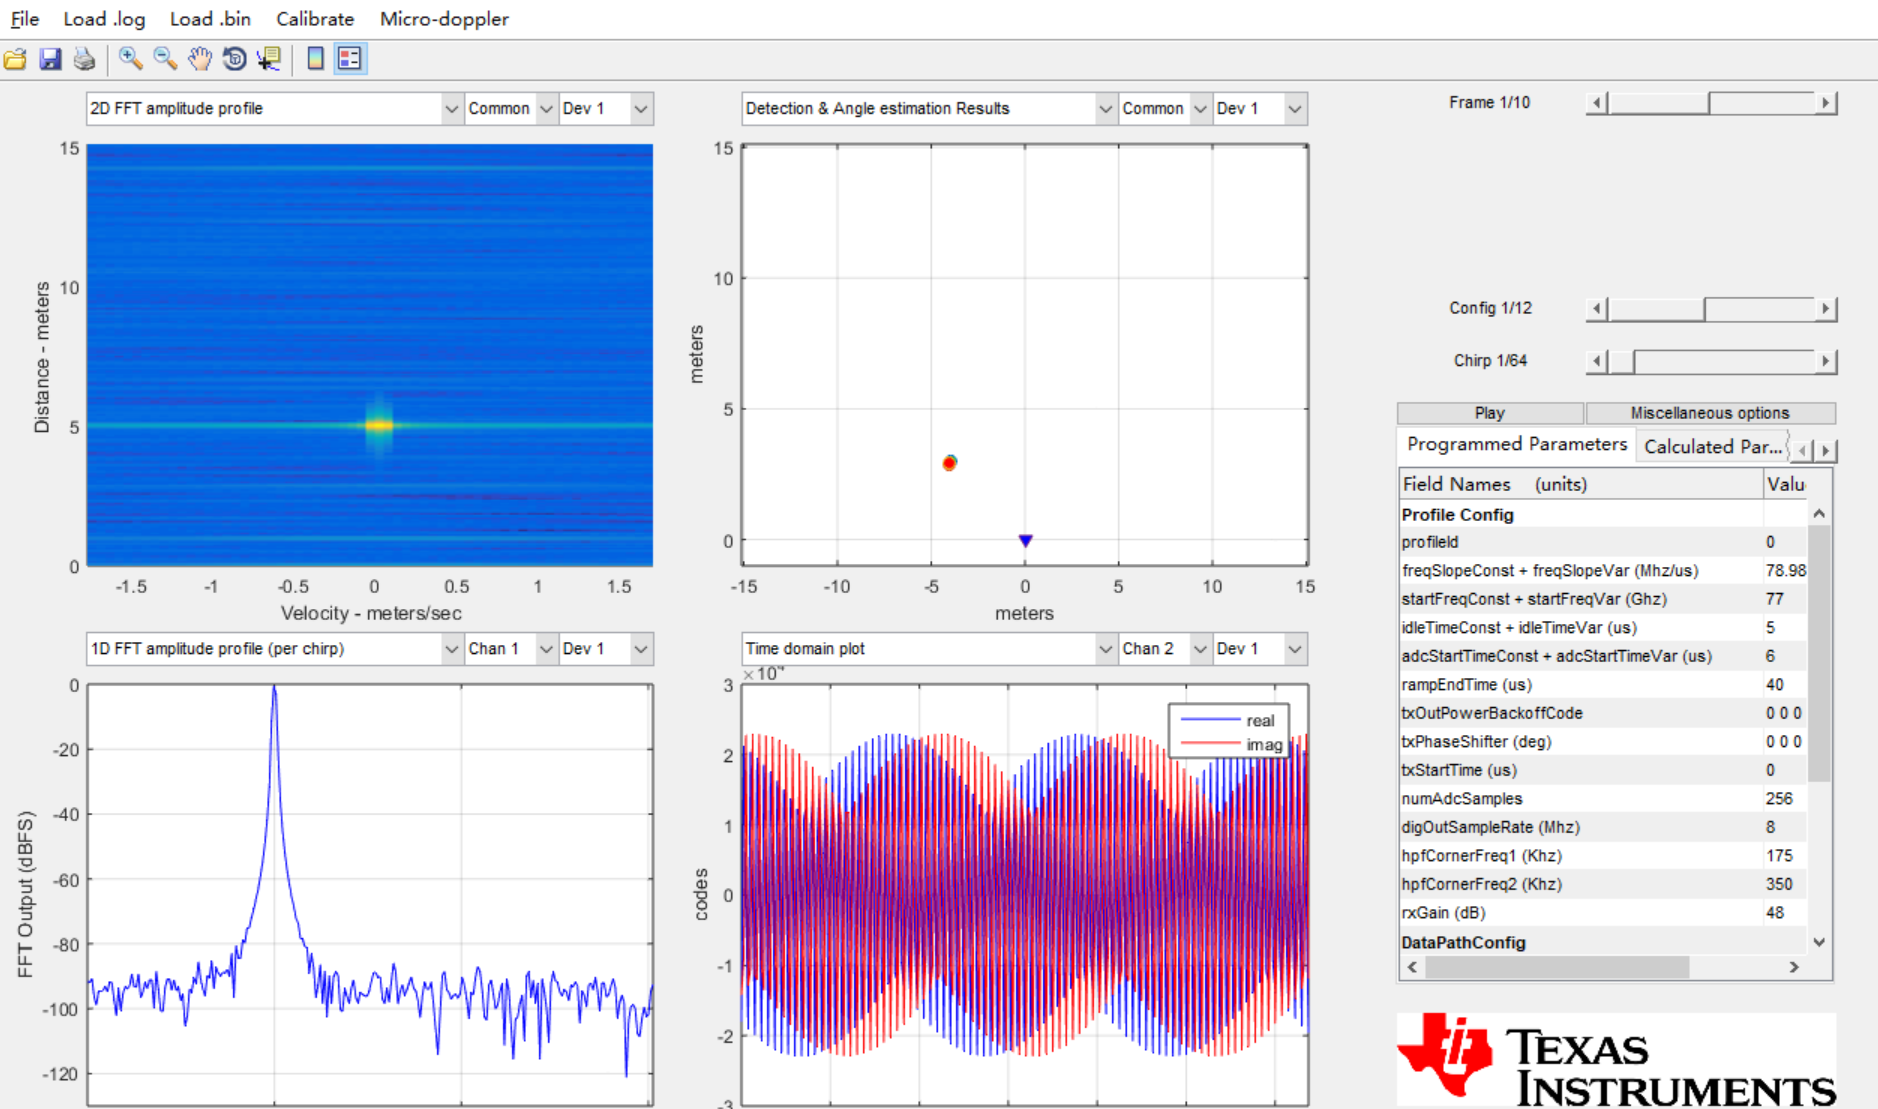Open the Dev 1 dropdown beside the Detection Results selector

coord(1260,108)
